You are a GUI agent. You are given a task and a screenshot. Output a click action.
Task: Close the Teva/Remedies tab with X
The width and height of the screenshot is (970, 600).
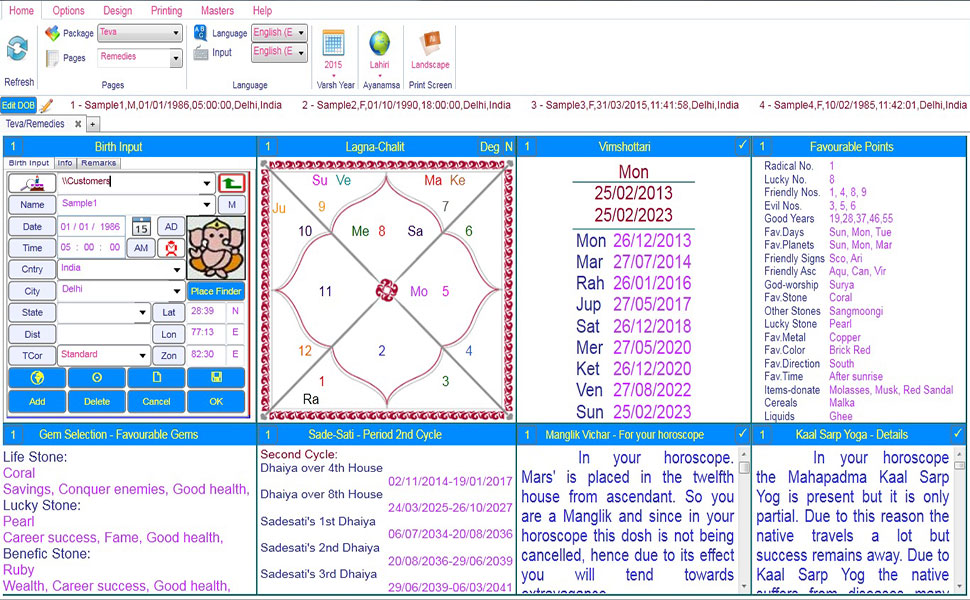point(78,124)
